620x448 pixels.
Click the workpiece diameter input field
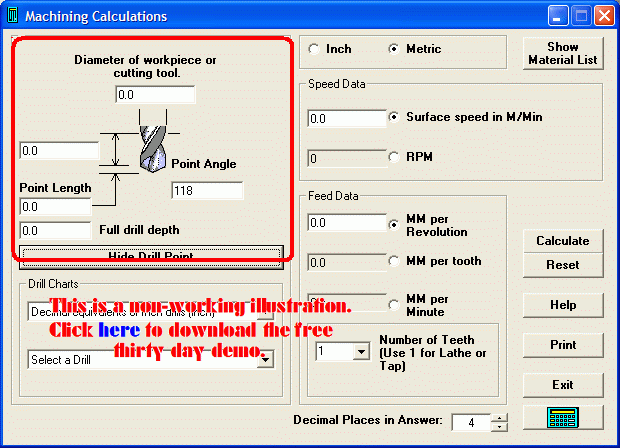coord(155,95)
